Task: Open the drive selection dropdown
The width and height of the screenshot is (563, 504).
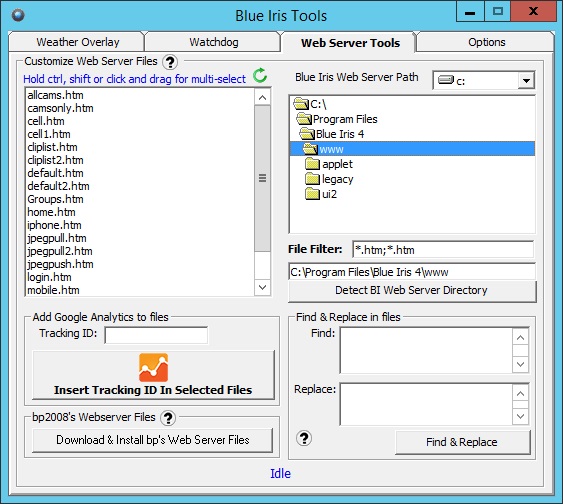Action: pos(526,80)
